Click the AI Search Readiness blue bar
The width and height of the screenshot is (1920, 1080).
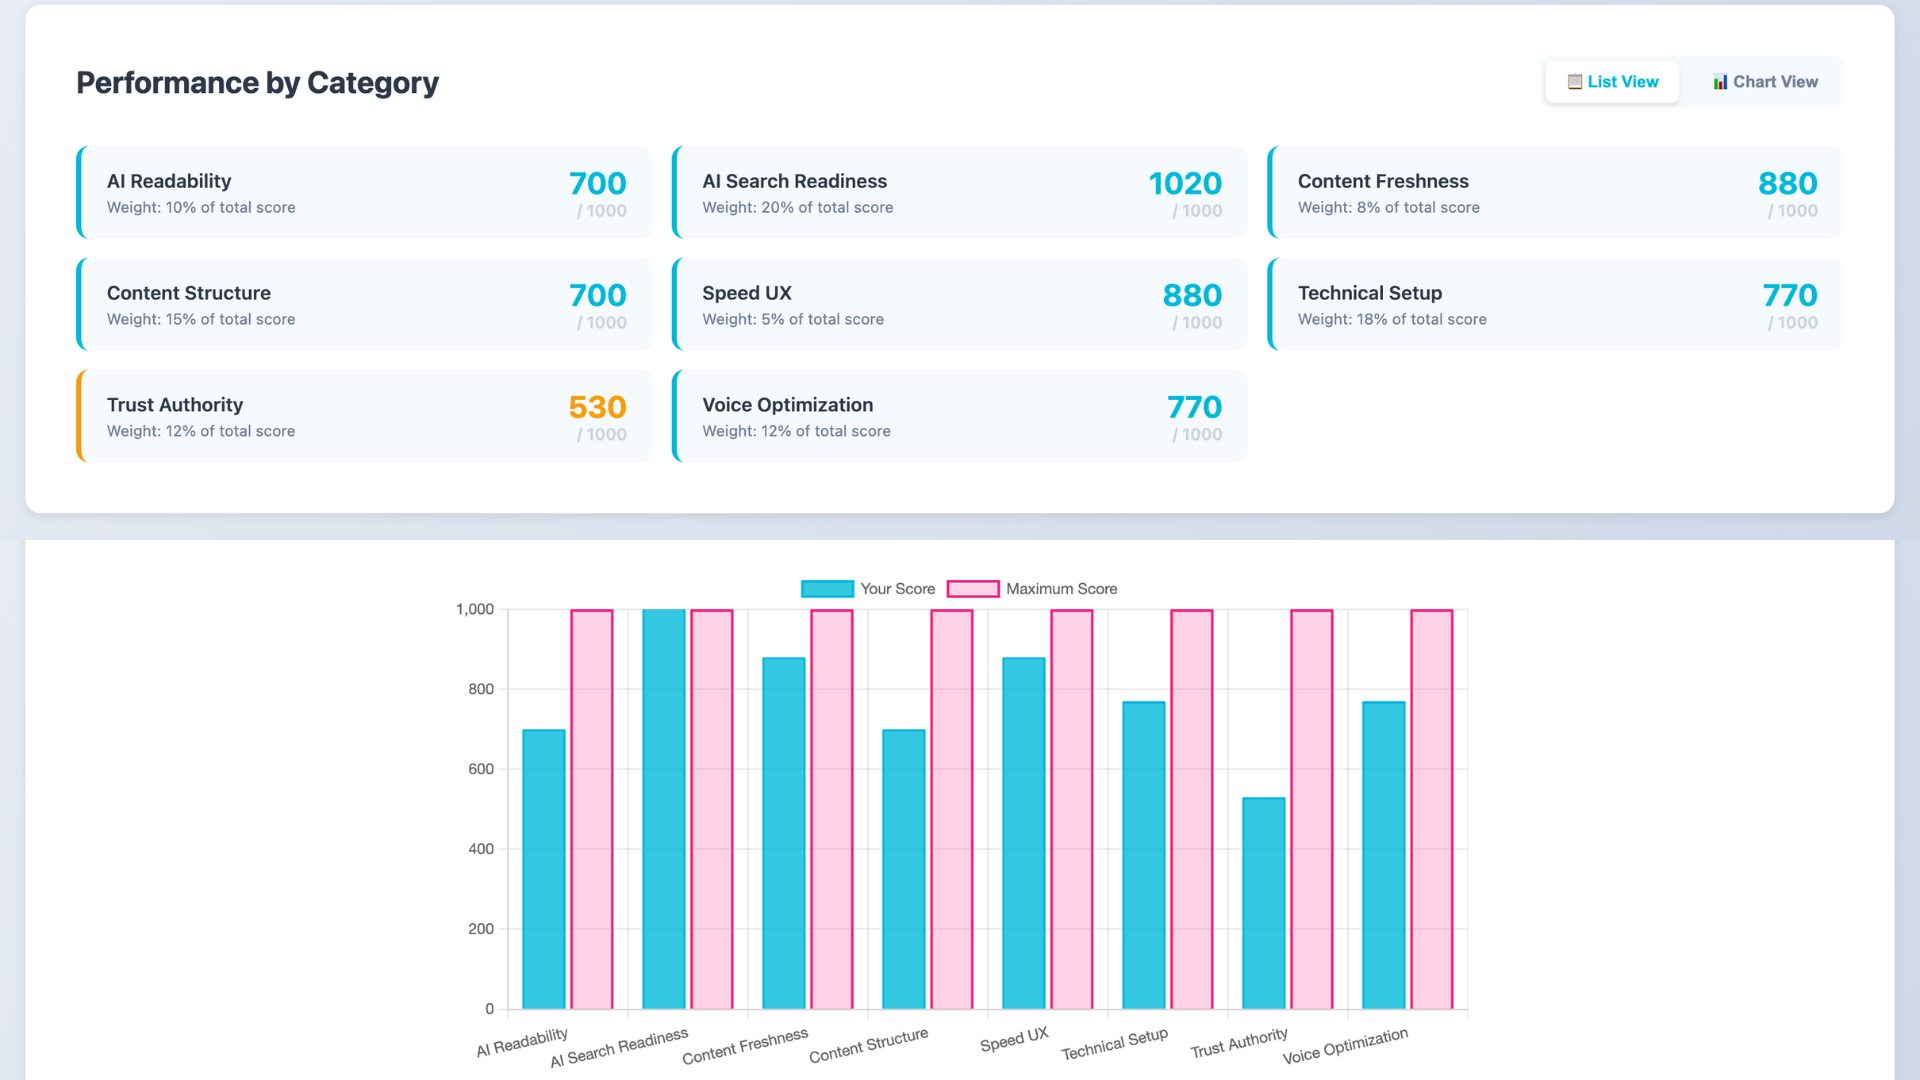(663, 808)
